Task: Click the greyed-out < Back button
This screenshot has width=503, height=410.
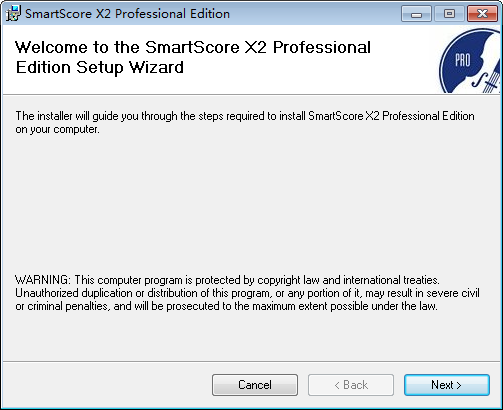Action: tap(351, 385)
